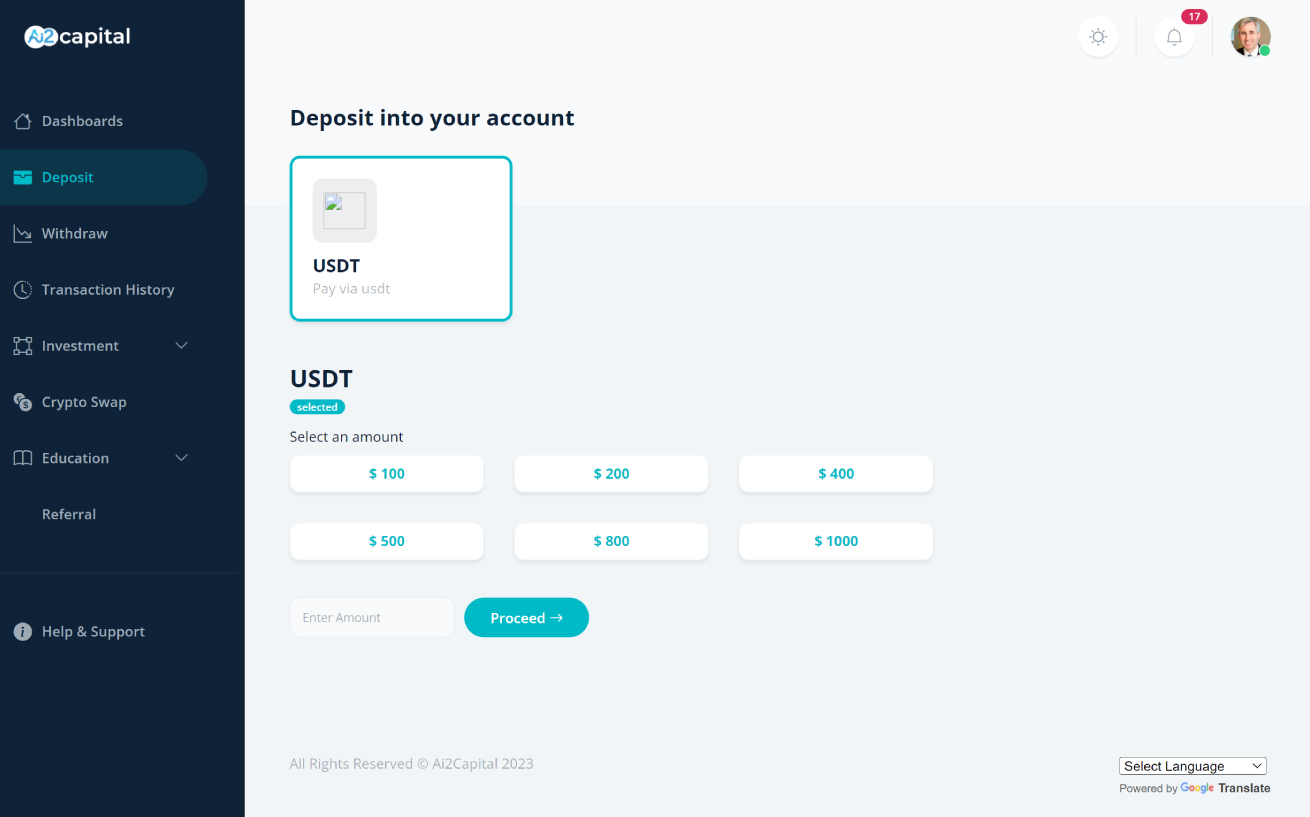Click the Transaction History clock icon

point(22,290)
